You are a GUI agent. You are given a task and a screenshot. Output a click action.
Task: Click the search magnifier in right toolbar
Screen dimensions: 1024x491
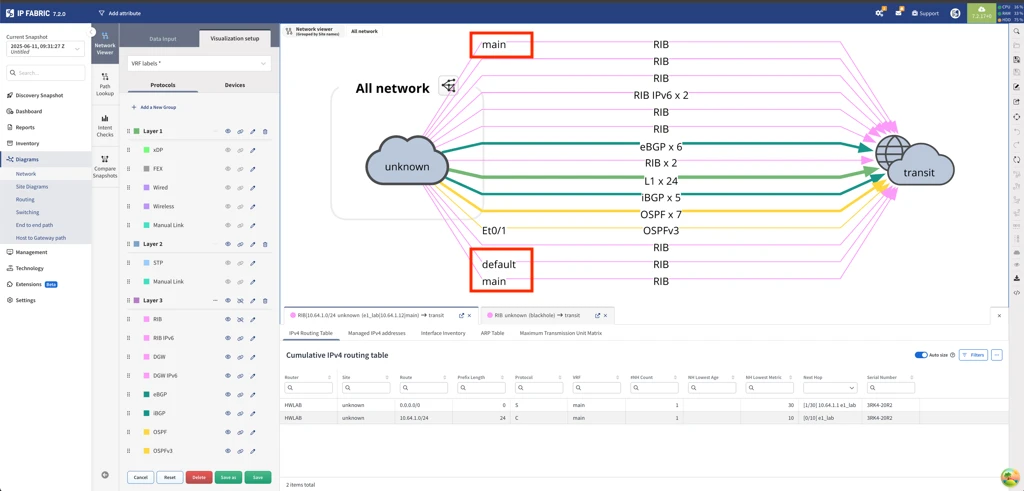[x=1017, y=32]
